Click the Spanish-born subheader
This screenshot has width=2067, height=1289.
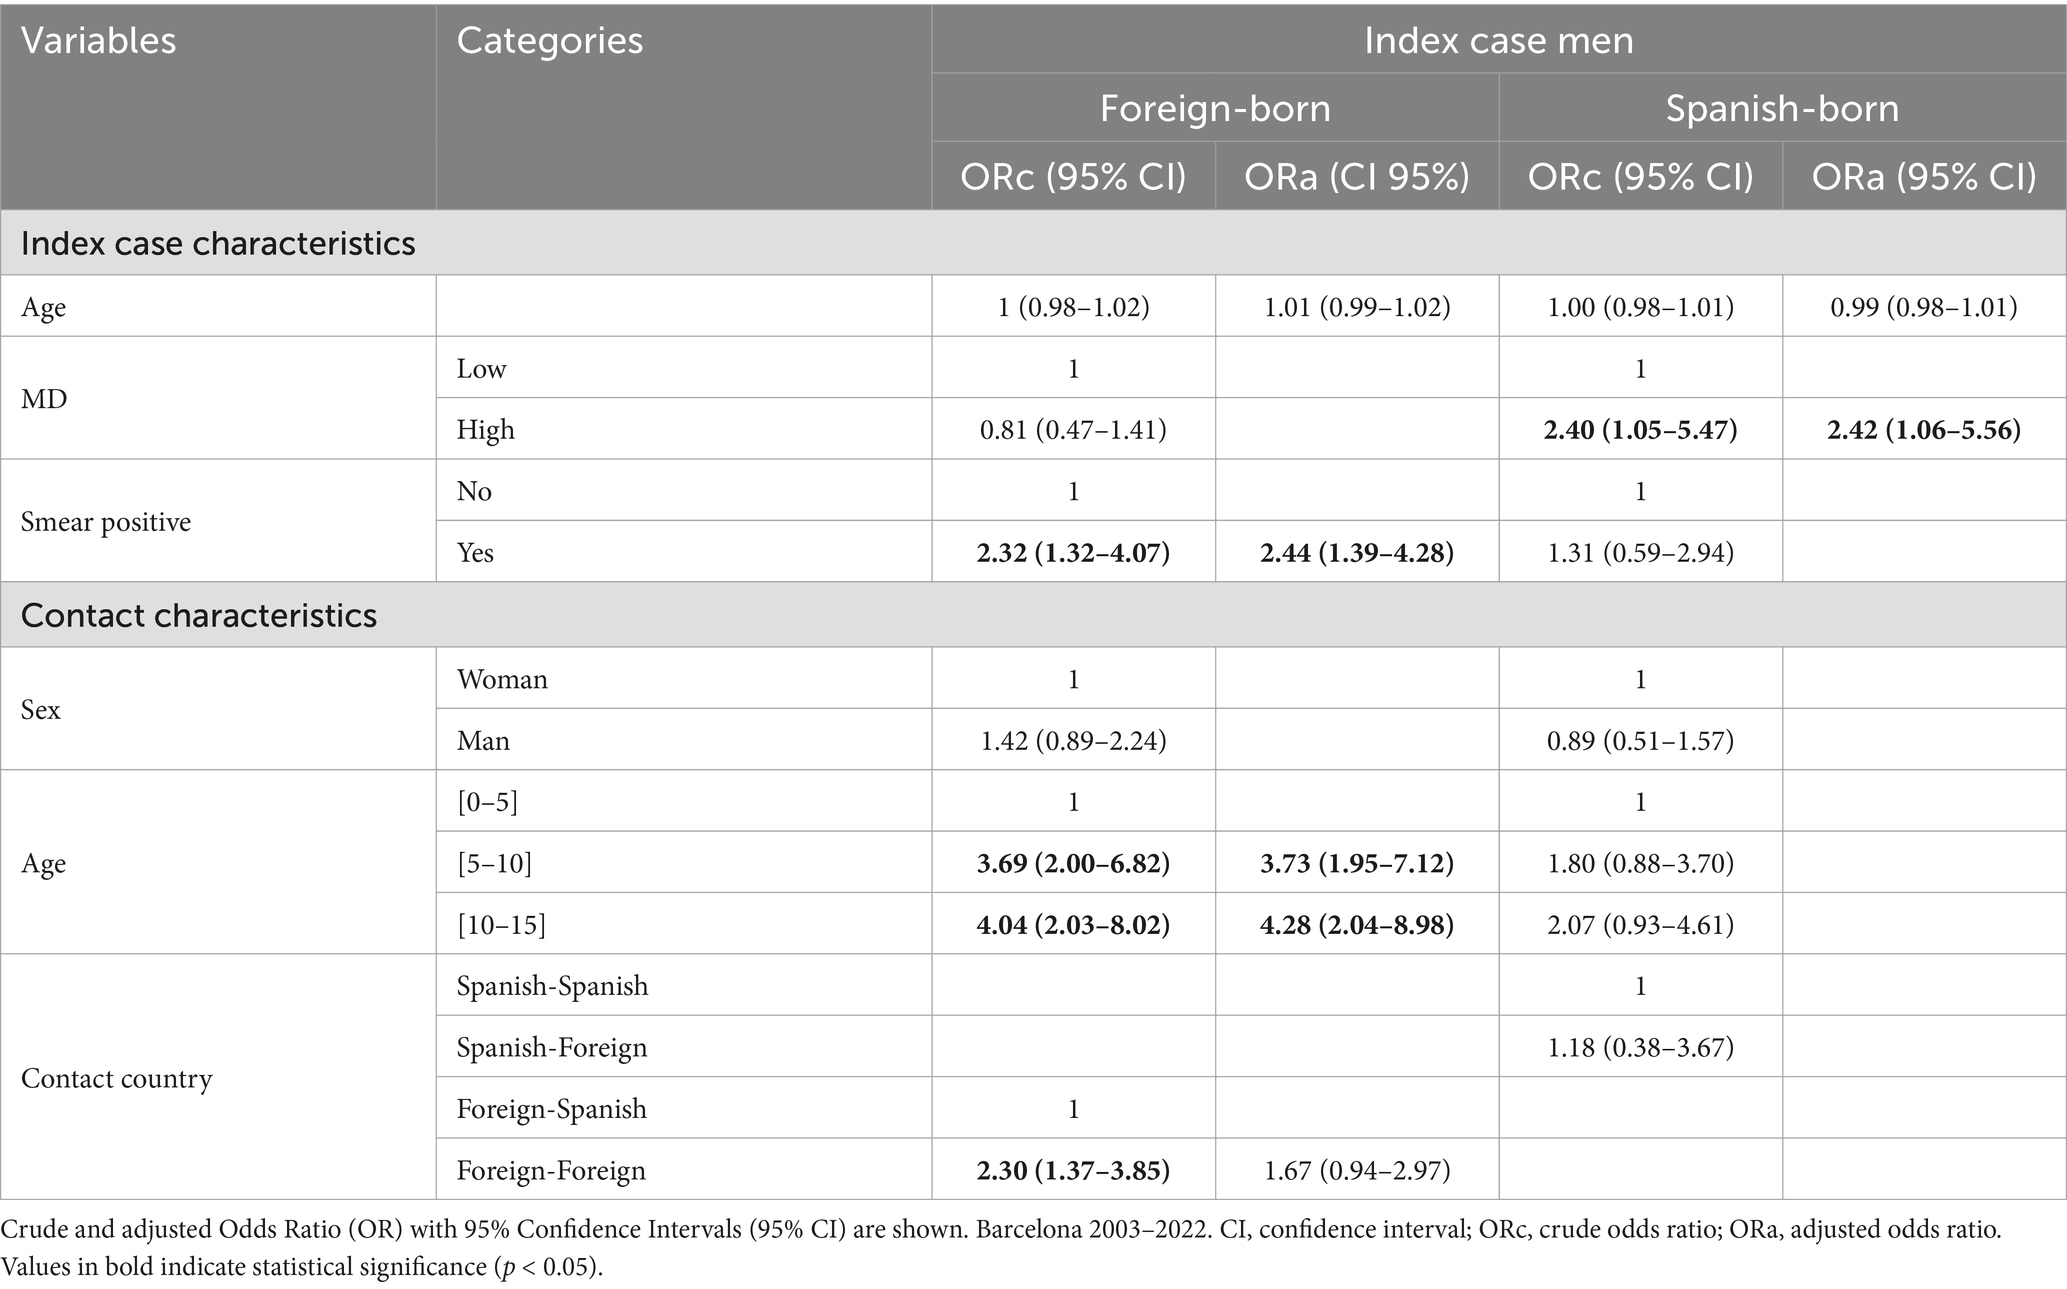point(1782,108)
